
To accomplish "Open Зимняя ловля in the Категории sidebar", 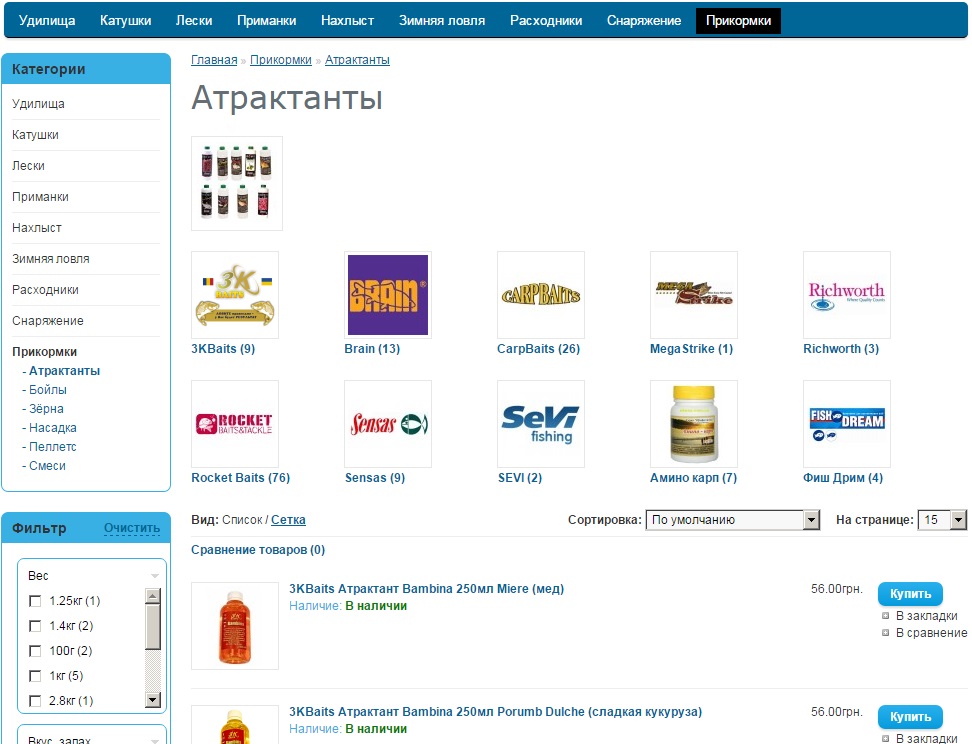I will pyautogui.click(x=51, y=259).
